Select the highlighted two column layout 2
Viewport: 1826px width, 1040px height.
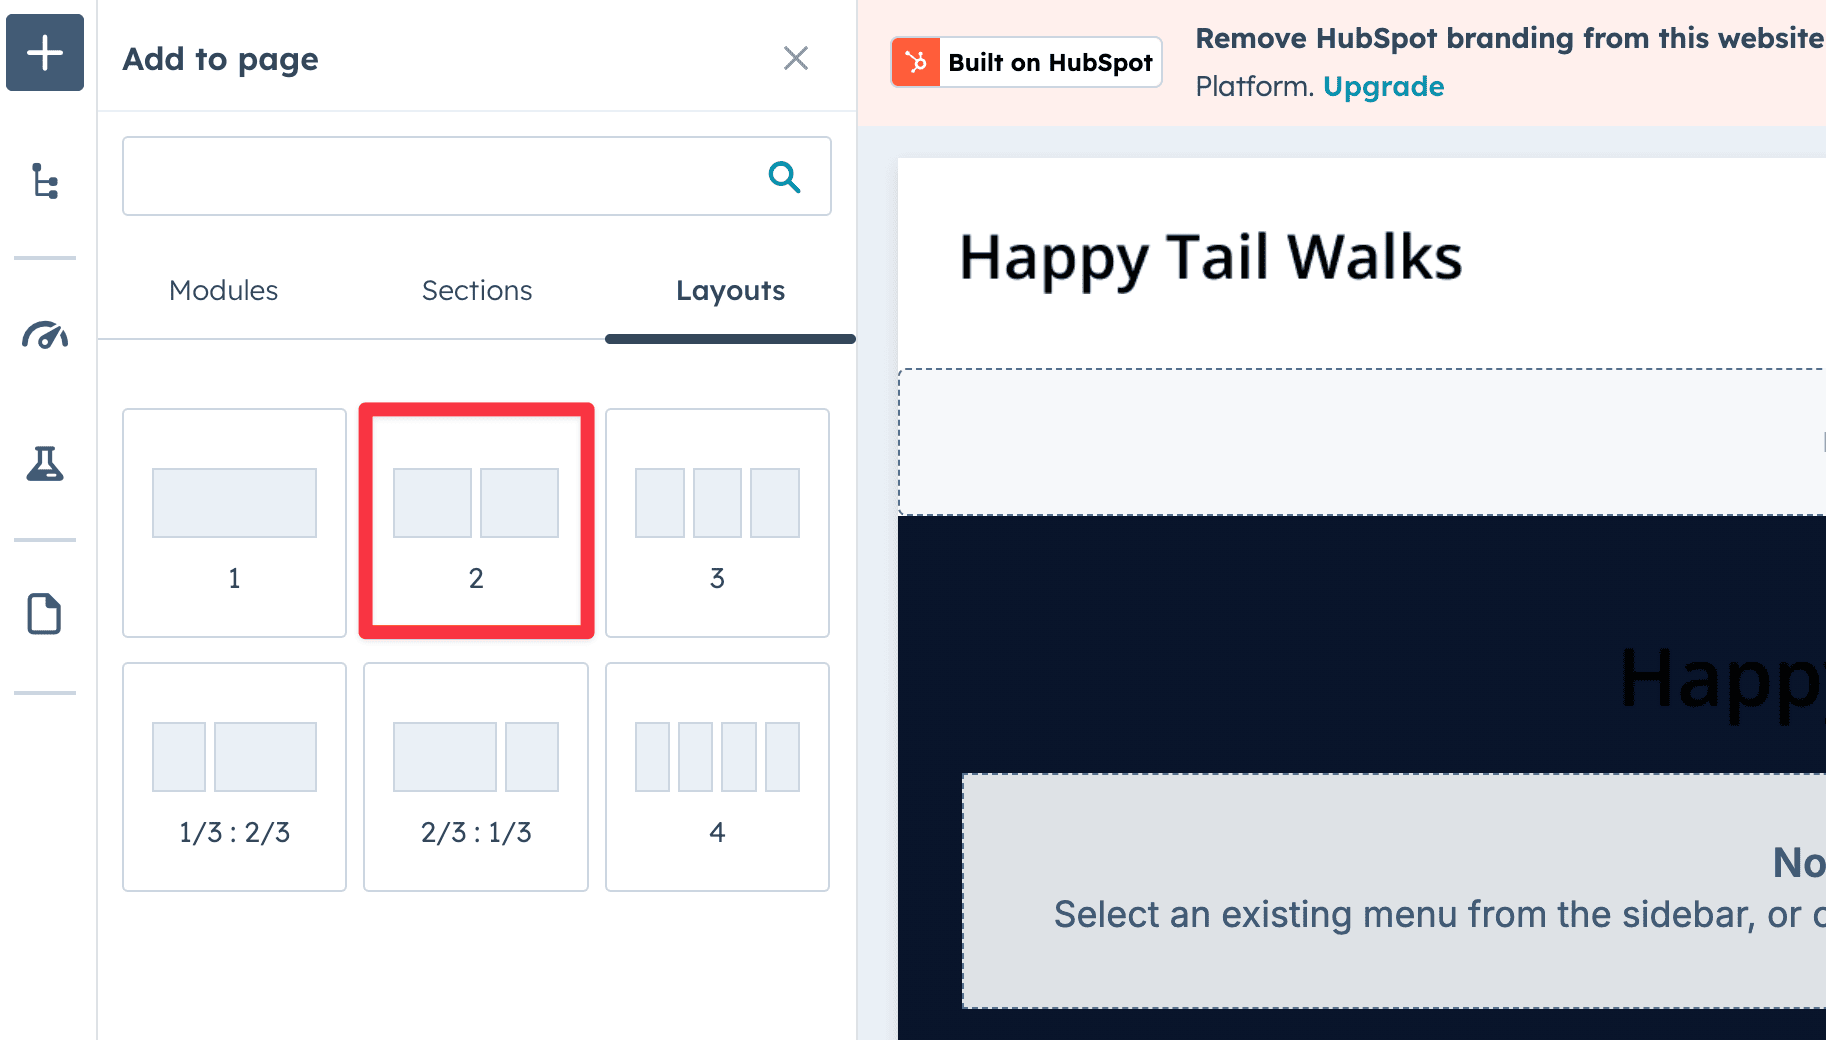coord(476,520)
